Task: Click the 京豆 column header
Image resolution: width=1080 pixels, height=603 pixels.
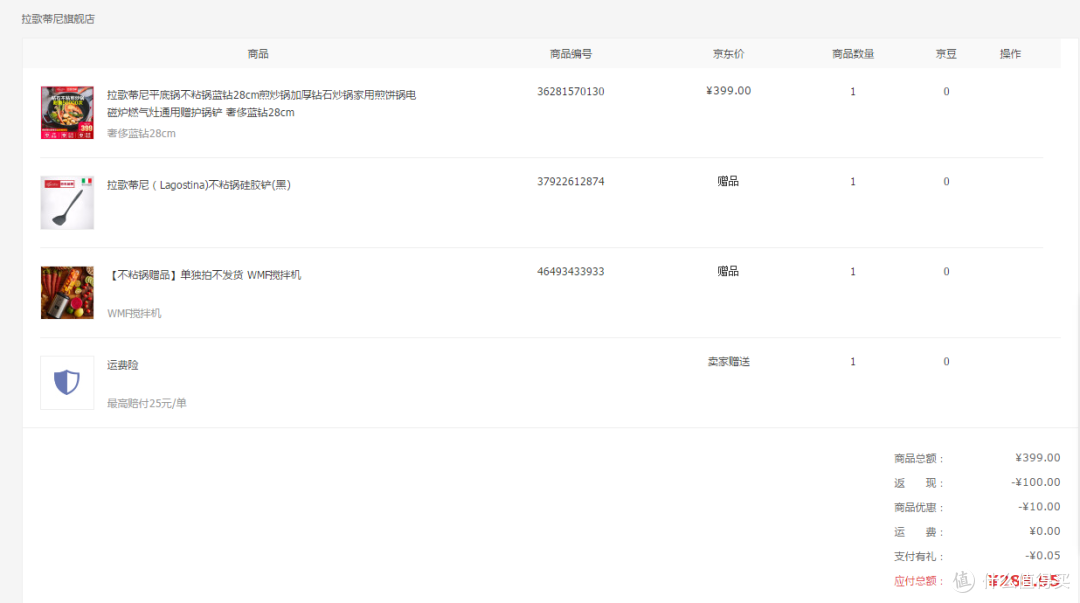Action: tap(946, 54)
